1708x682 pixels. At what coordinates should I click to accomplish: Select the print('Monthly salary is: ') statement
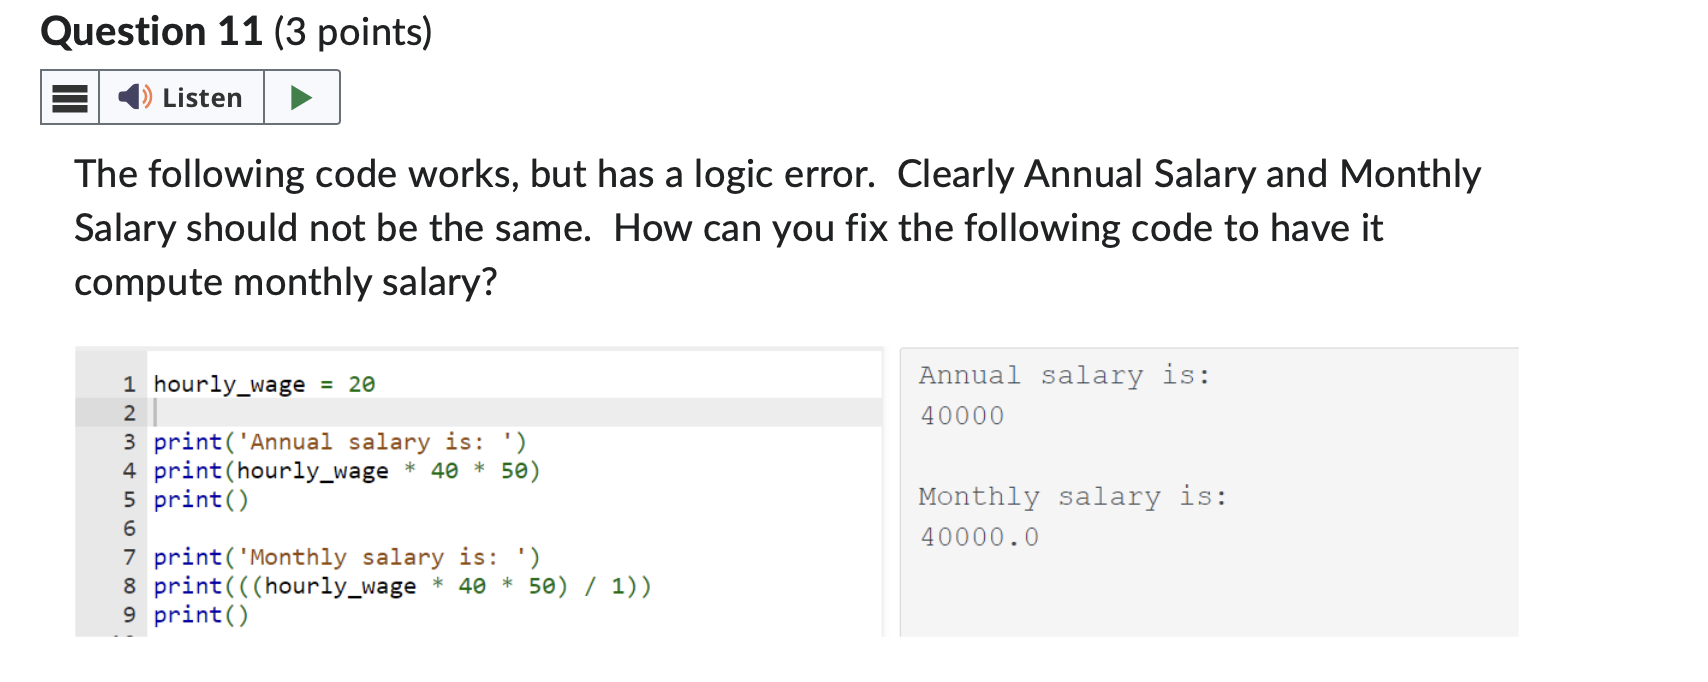[x=347, y=557]
